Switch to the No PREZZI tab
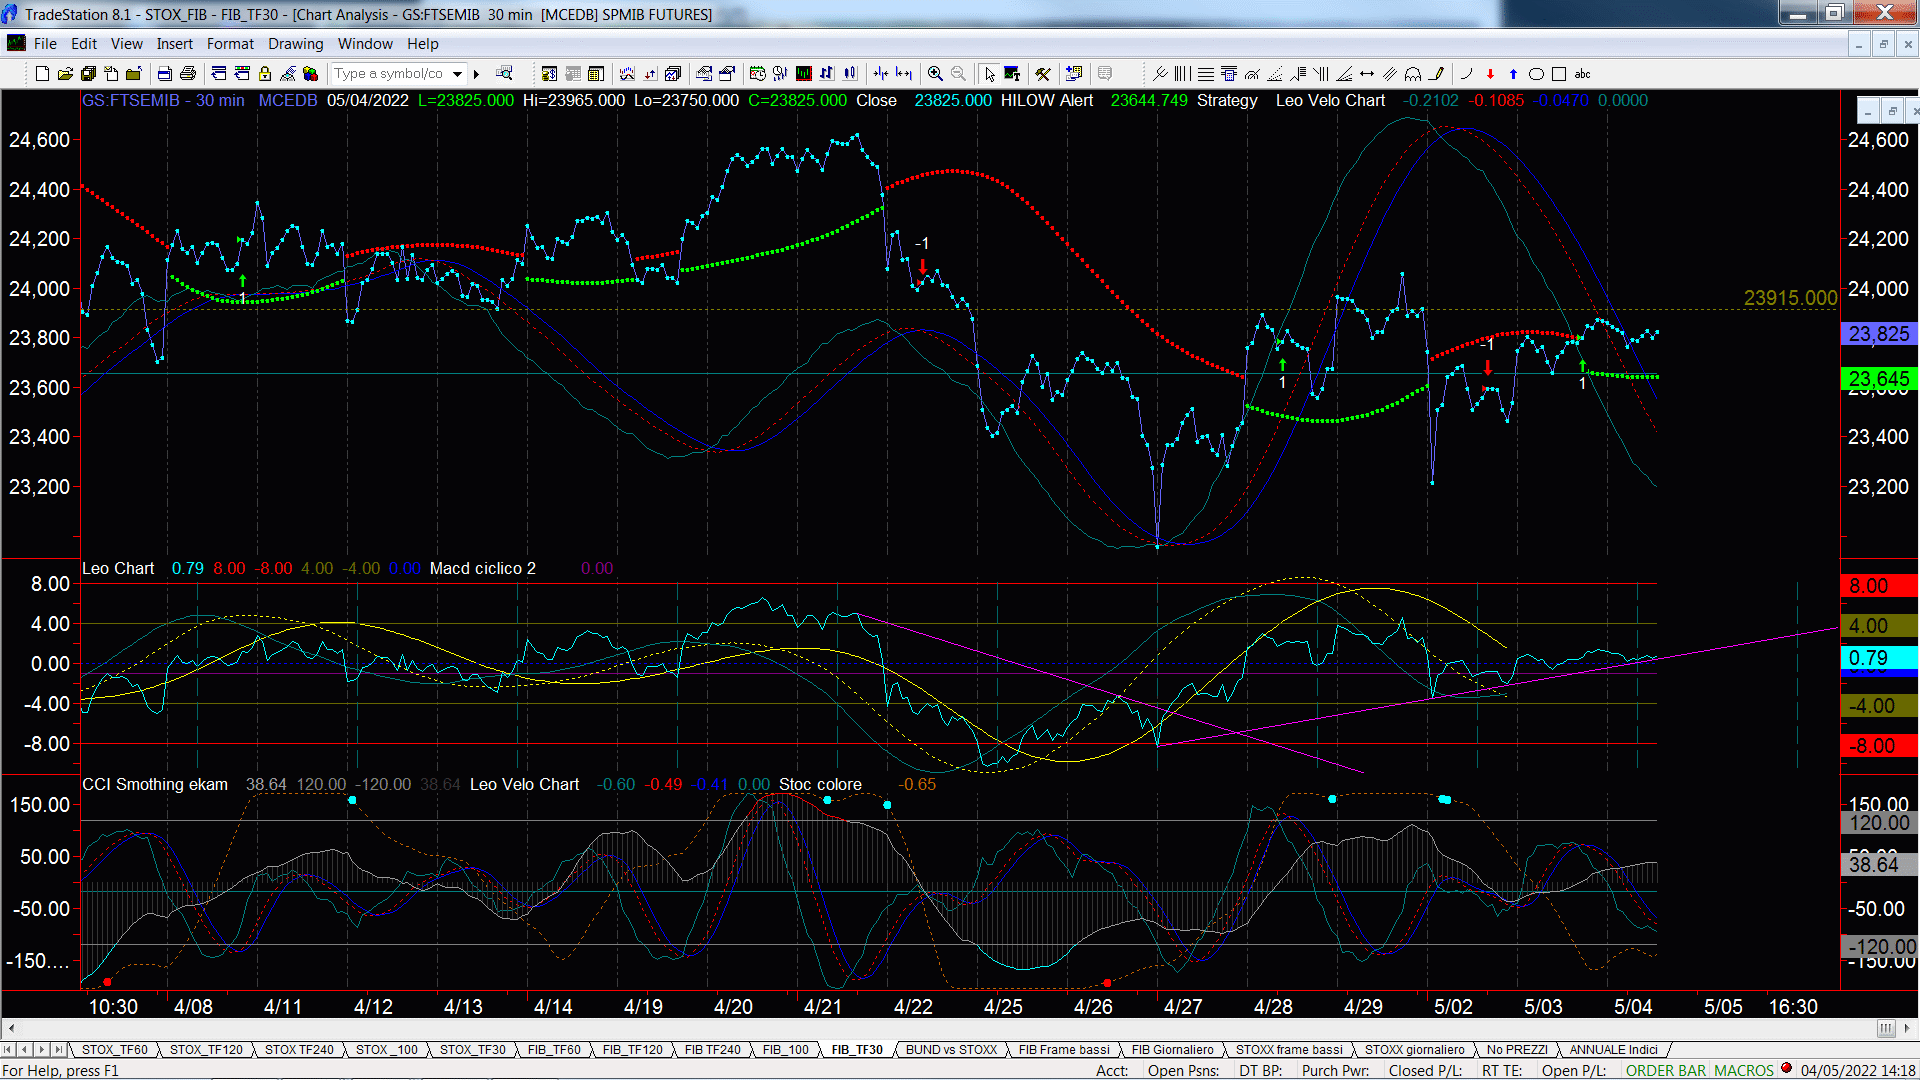The width and height of the screenshot is (1920, 1080). point(1516,1049)
